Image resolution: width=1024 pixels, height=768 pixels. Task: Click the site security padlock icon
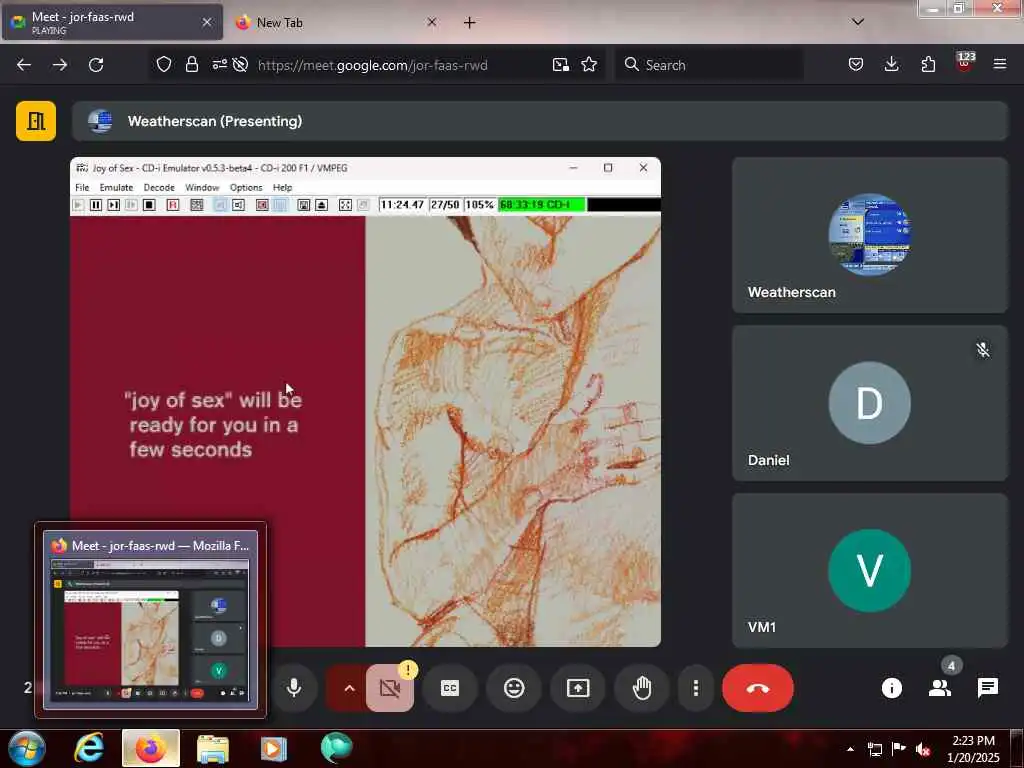pos(191,64)
